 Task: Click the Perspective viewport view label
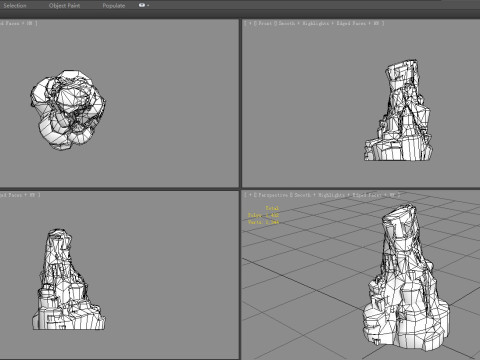coord(273,195)
